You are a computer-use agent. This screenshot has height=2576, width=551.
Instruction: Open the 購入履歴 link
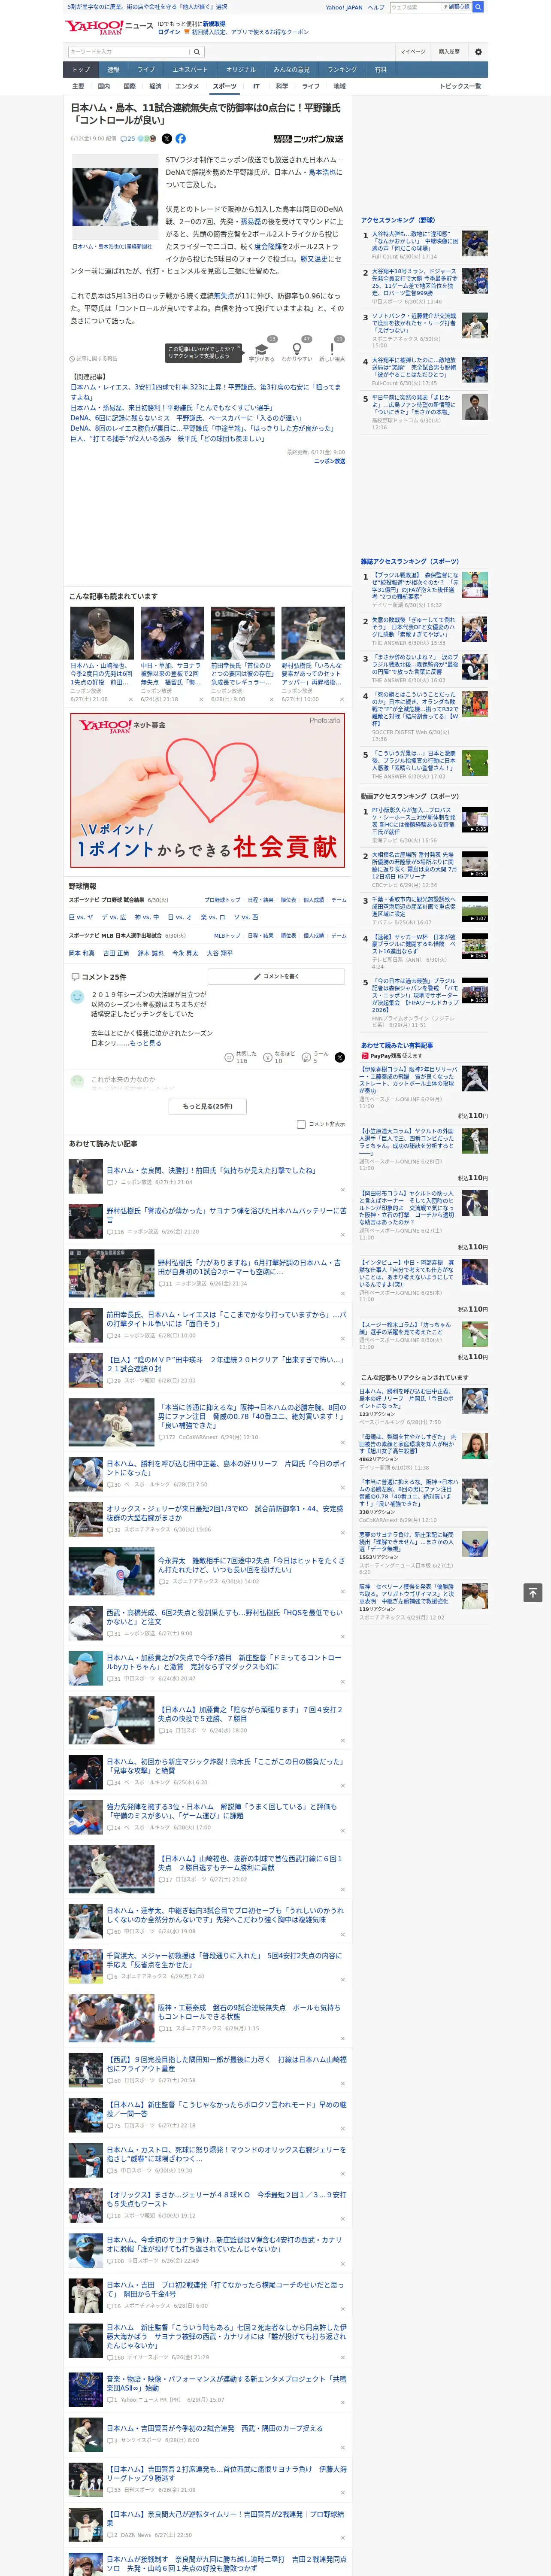pos(449,52)
